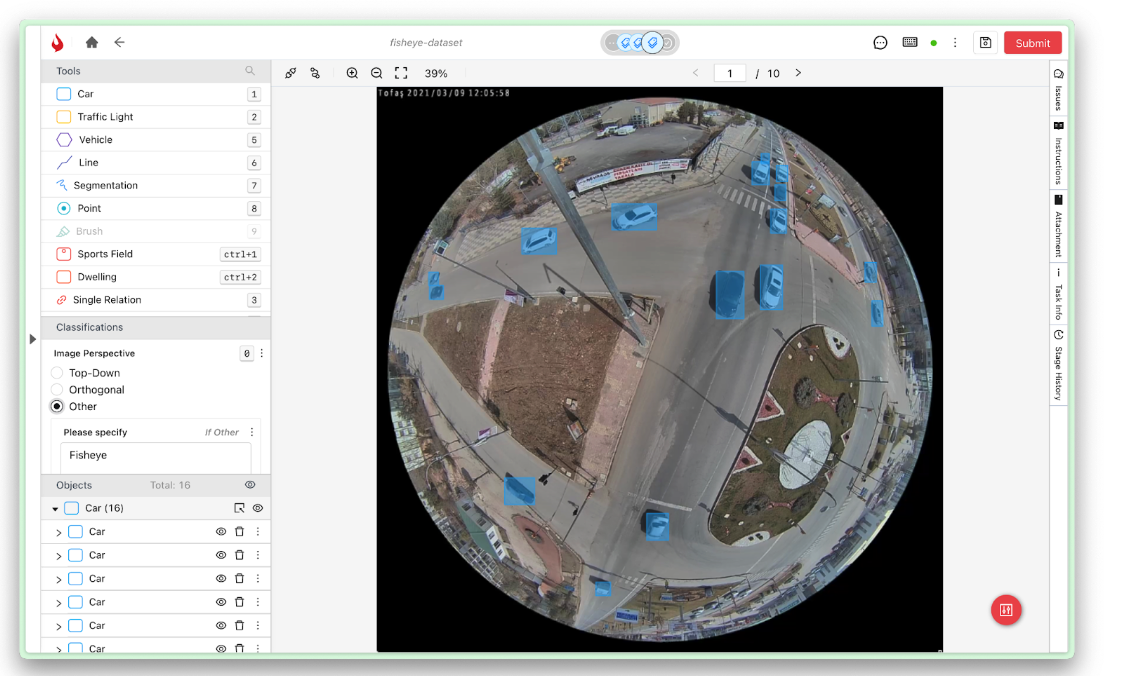
Task: Click the fit-to-screen icon in the toolbar
Action: tap(401, 72)
